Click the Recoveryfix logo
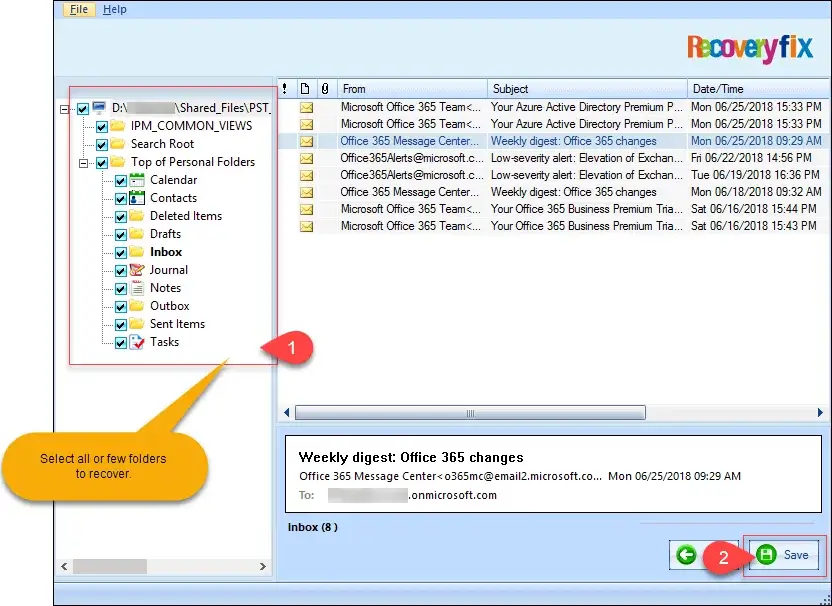Image resolution: width=832 pixels, height=606 pixels. 753,46
